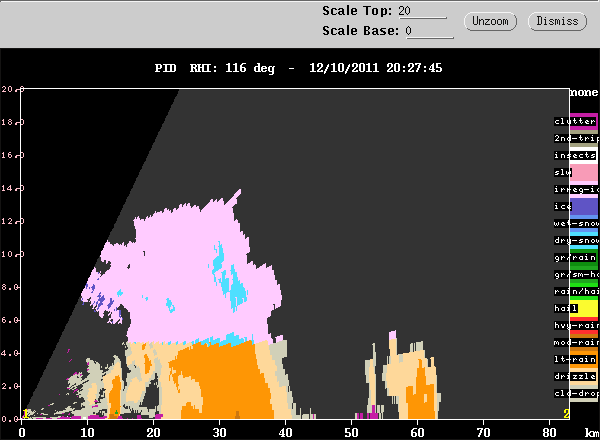Select the gr/sm-hail legend label
This screenshot has width=600, height=440.
(576, 274)
